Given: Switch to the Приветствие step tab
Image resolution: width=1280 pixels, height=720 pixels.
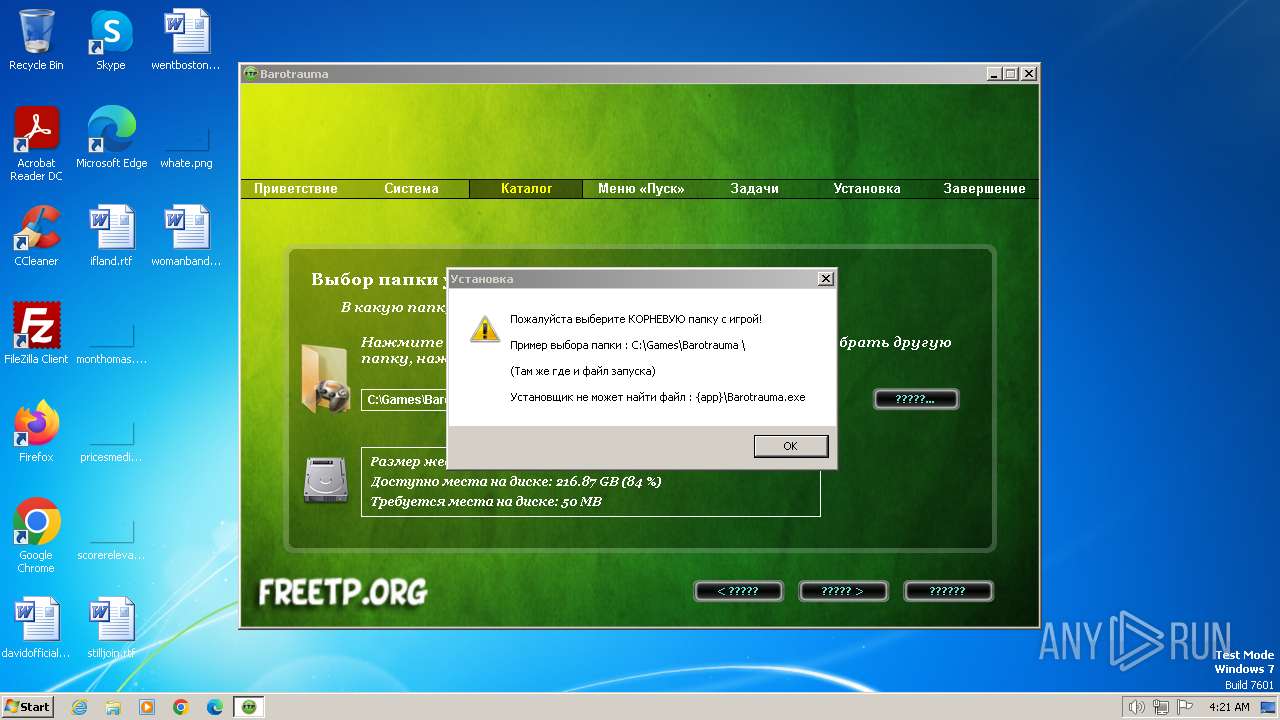Looking at the screenshot, I should point(296,189).
